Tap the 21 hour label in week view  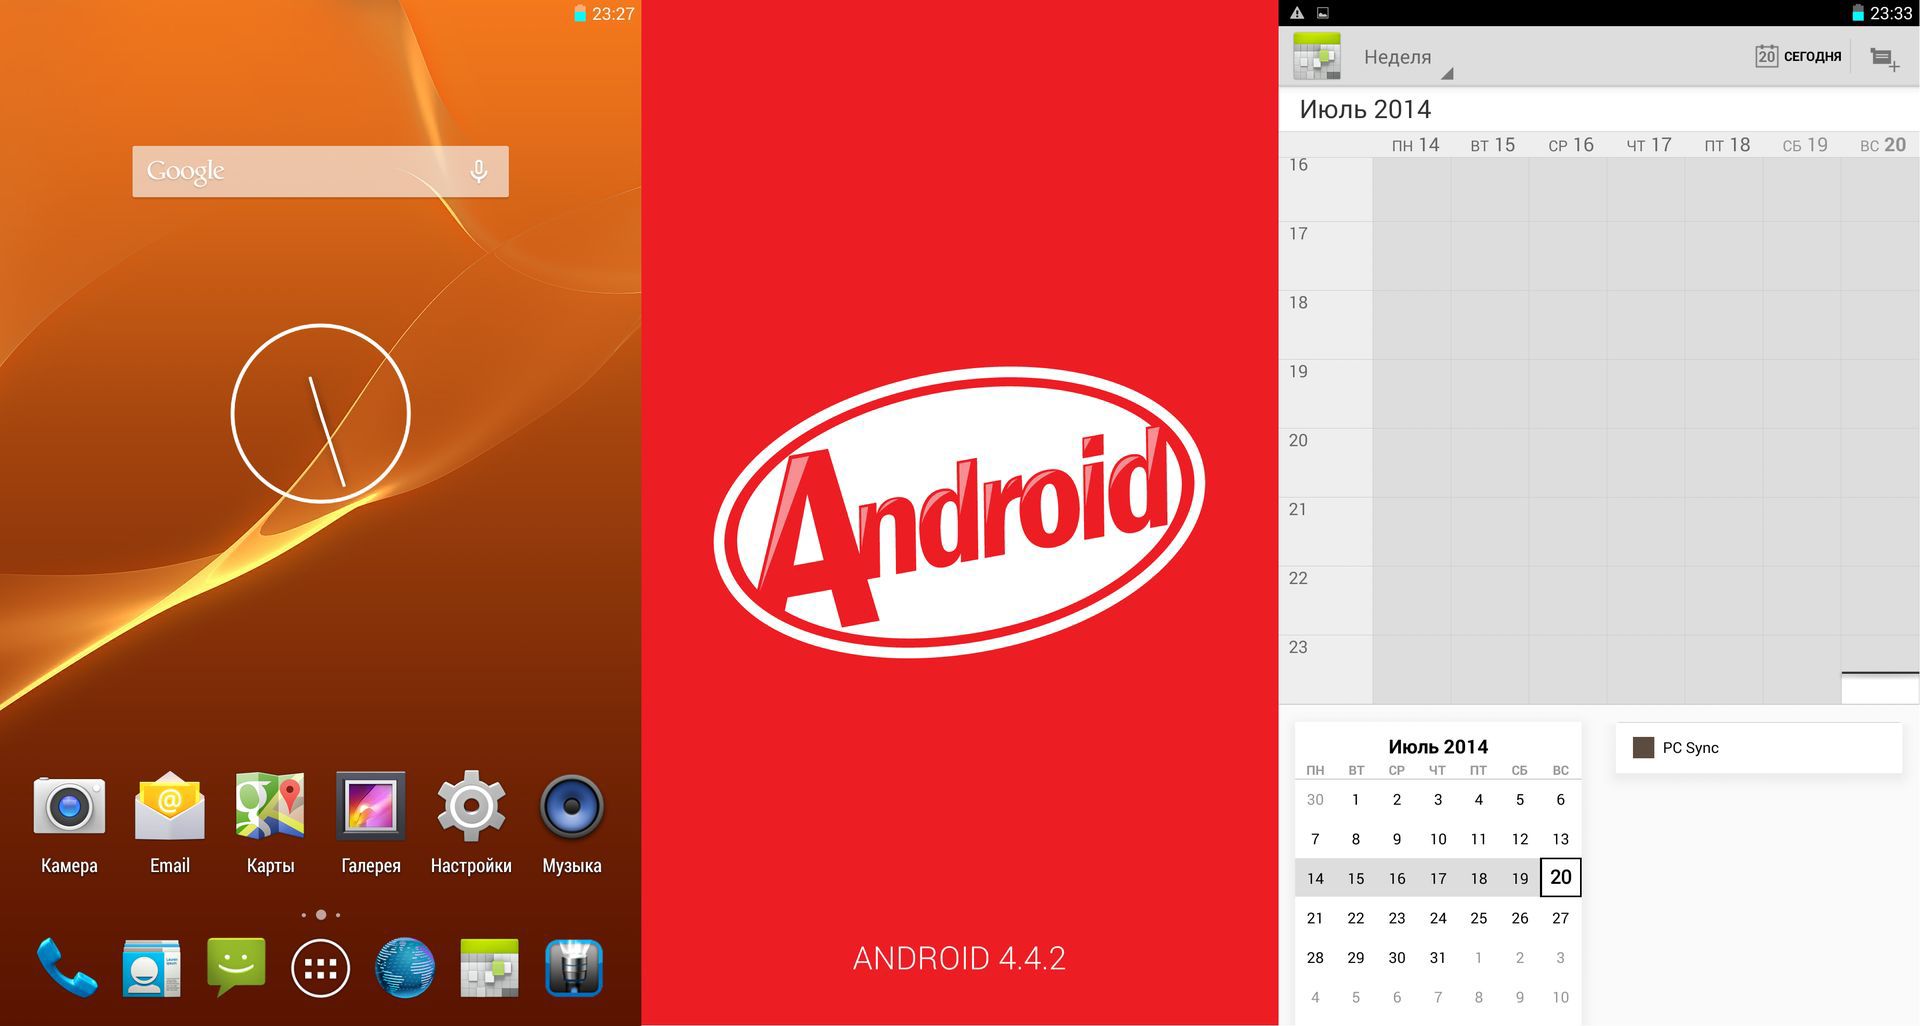pos(1298,509)
